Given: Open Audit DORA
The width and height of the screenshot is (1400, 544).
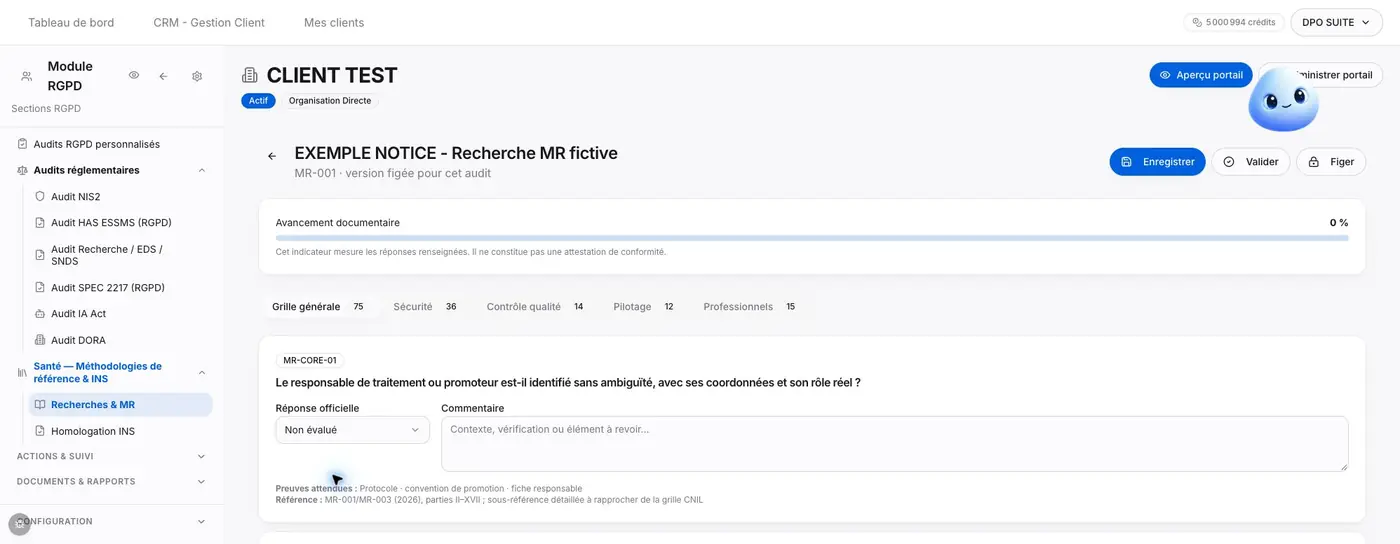Looking at the screenshot, I should coord(120,340).
